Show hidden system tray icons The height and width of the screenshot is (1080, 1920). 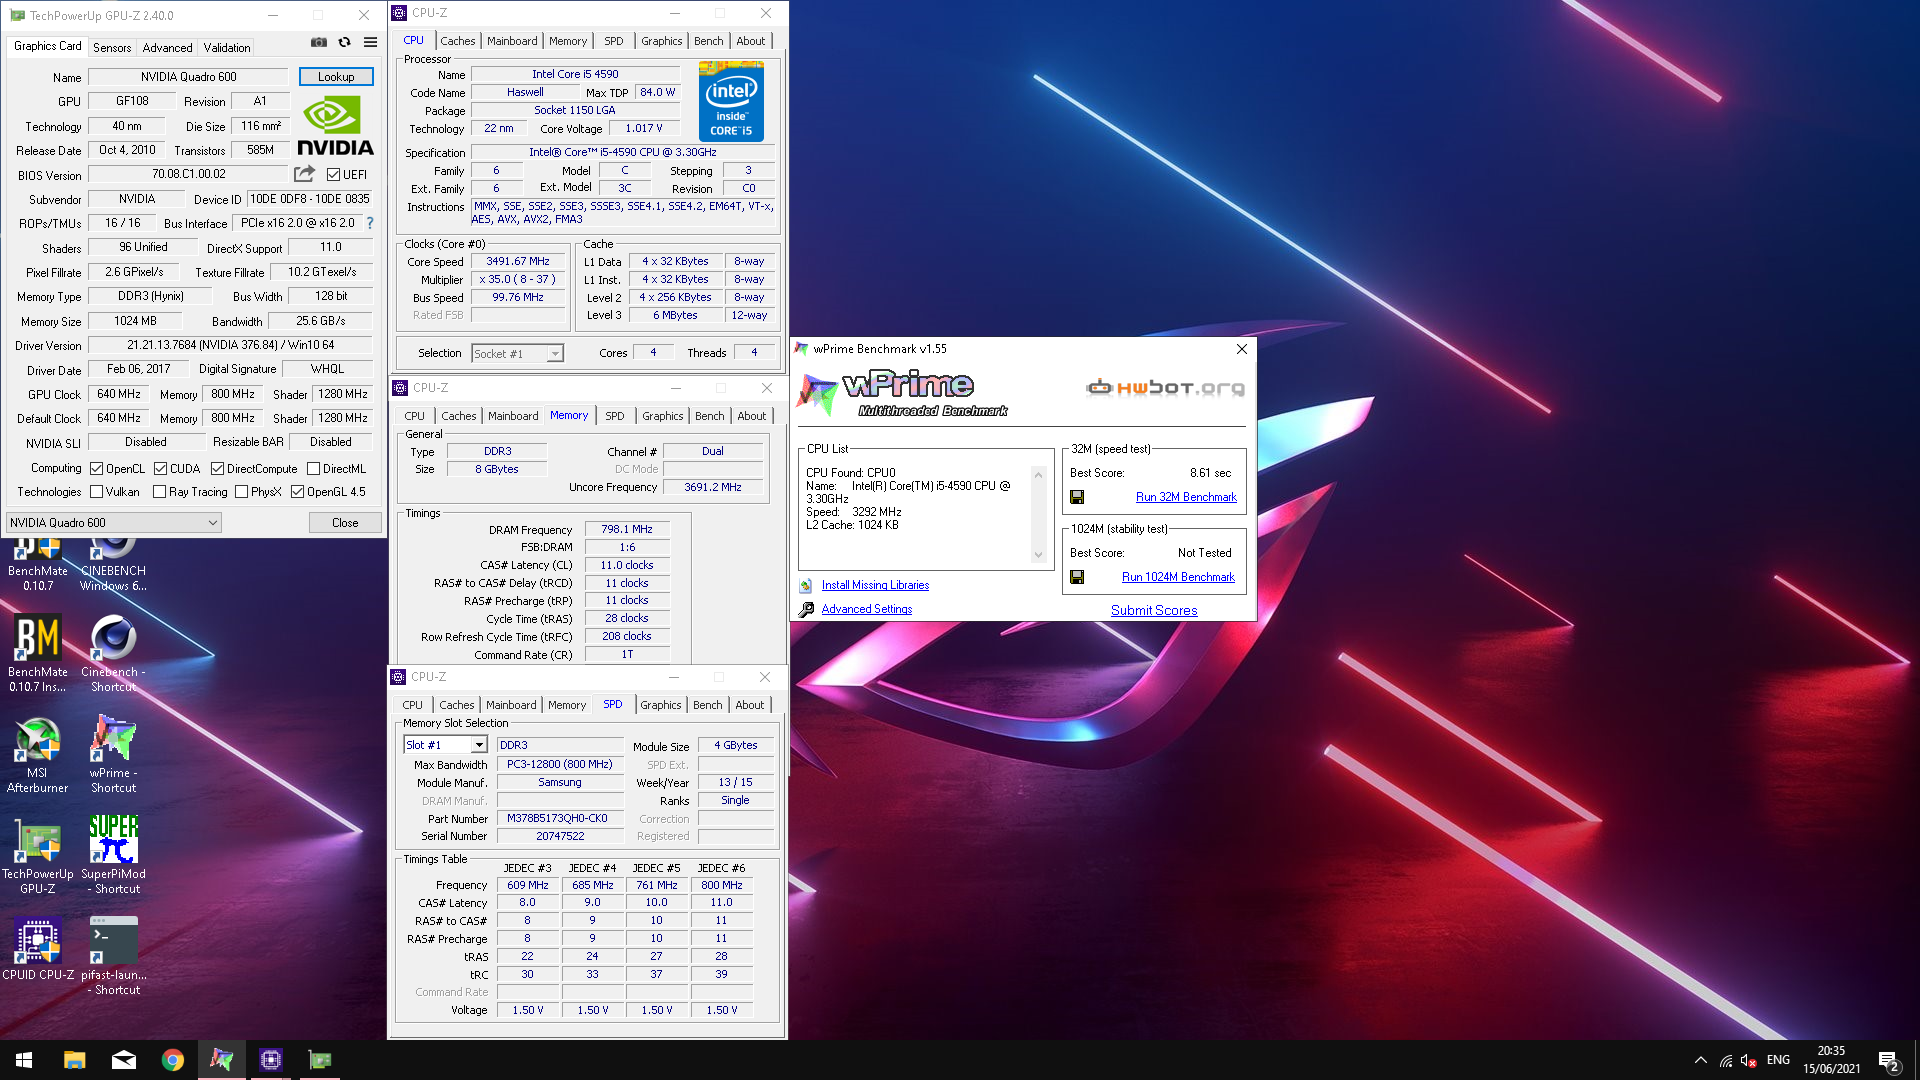pos(1700,1060)
